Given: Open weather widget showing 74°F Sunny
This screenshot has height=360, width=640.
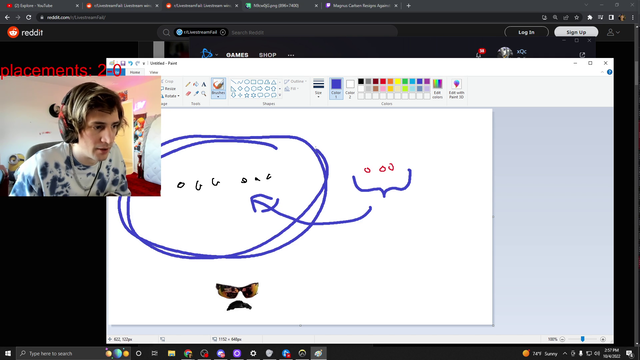Looking at the screenshot, I should point(540,353).
